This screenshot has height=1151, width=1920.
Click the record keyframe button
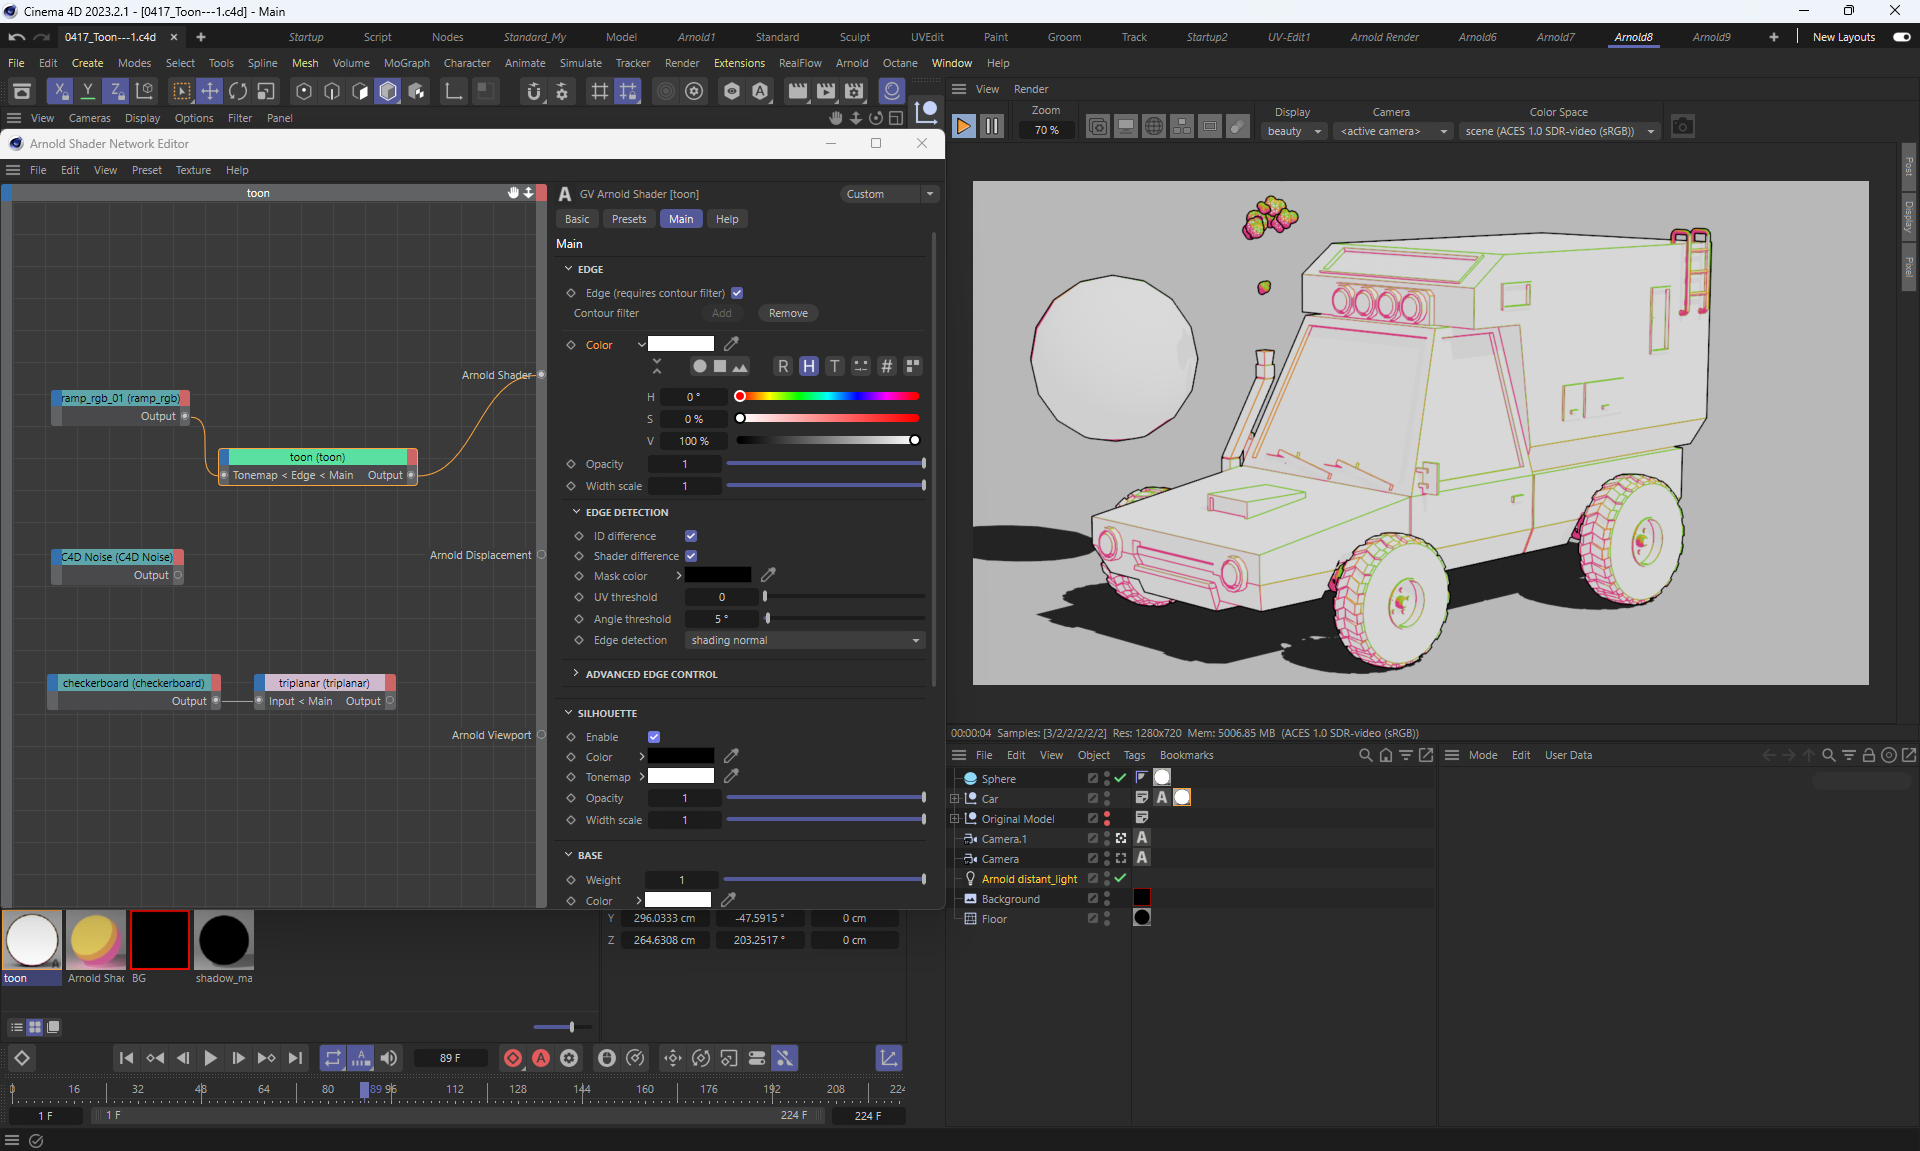click(x=513, y=1058)
